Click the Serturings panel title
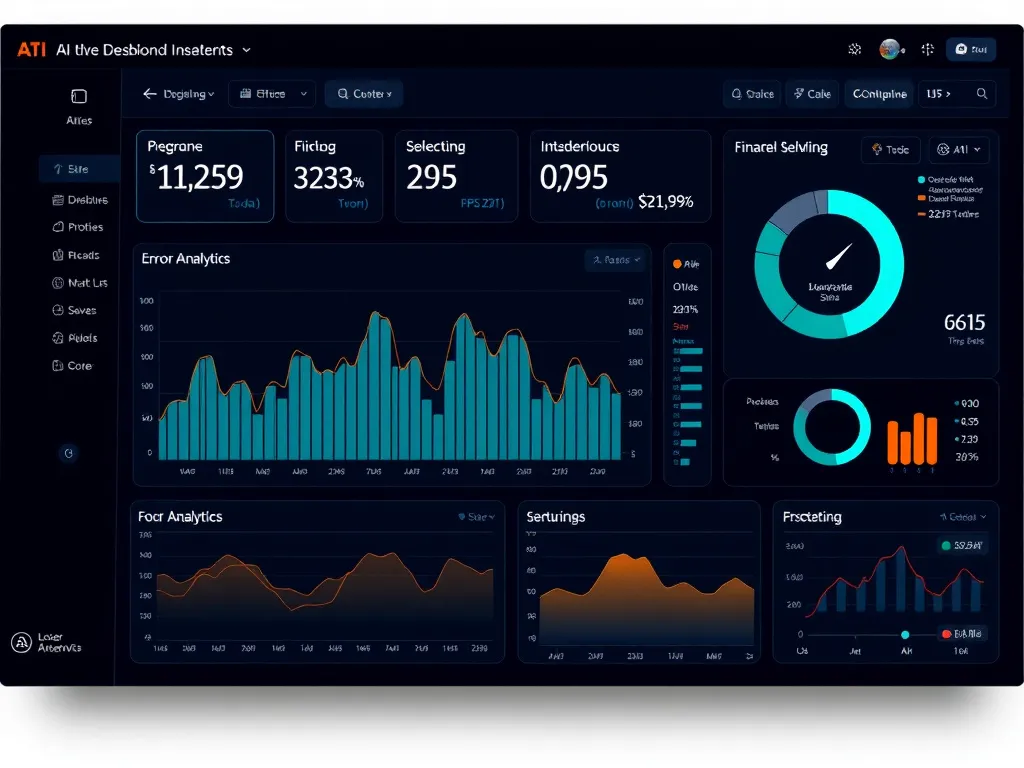The height and width of the screenshot is (768, 1024). pyautogui.click(x=556, y=517)
